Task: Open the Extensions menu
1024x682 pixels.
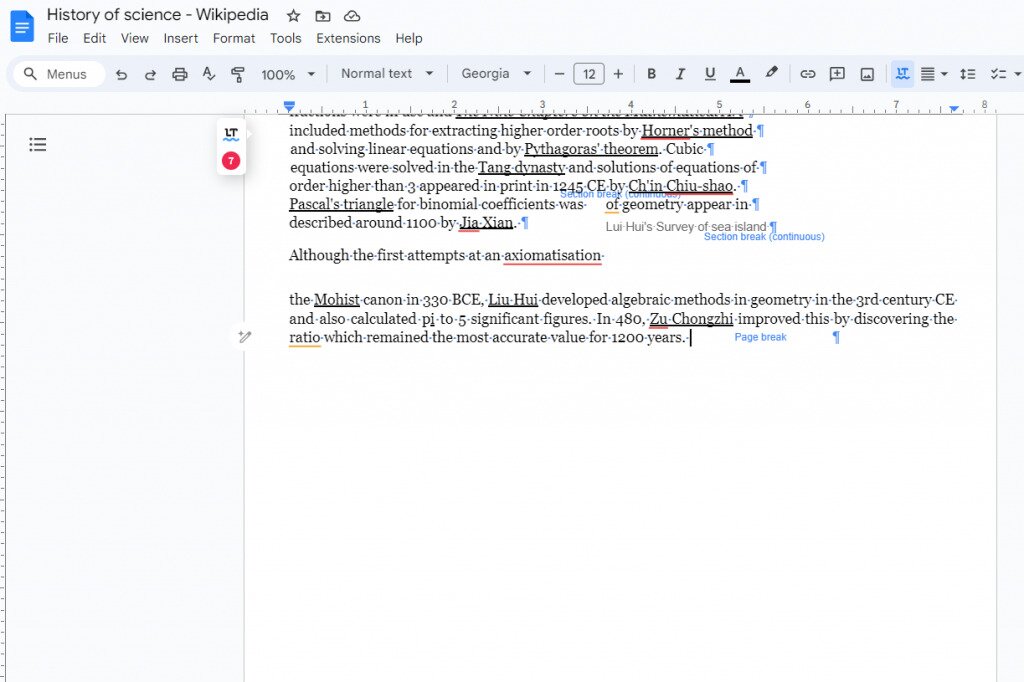Action: (x=348, y=38)
